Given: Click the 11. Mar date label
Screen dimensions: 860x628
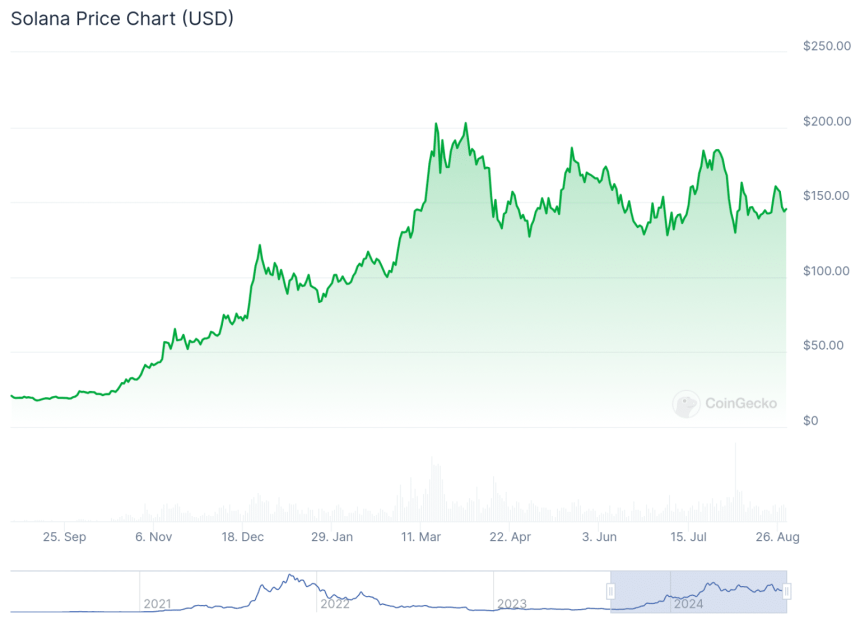Looking at the screenshot, I should [421, 537].
